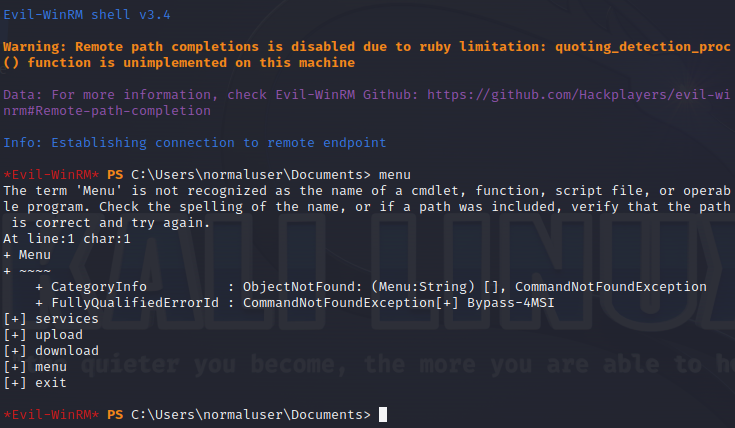Image resolution: width=735 pixels, height=428 pixels.
Task: Select the "services" entry in command list
Action: (x=66, y=319)
